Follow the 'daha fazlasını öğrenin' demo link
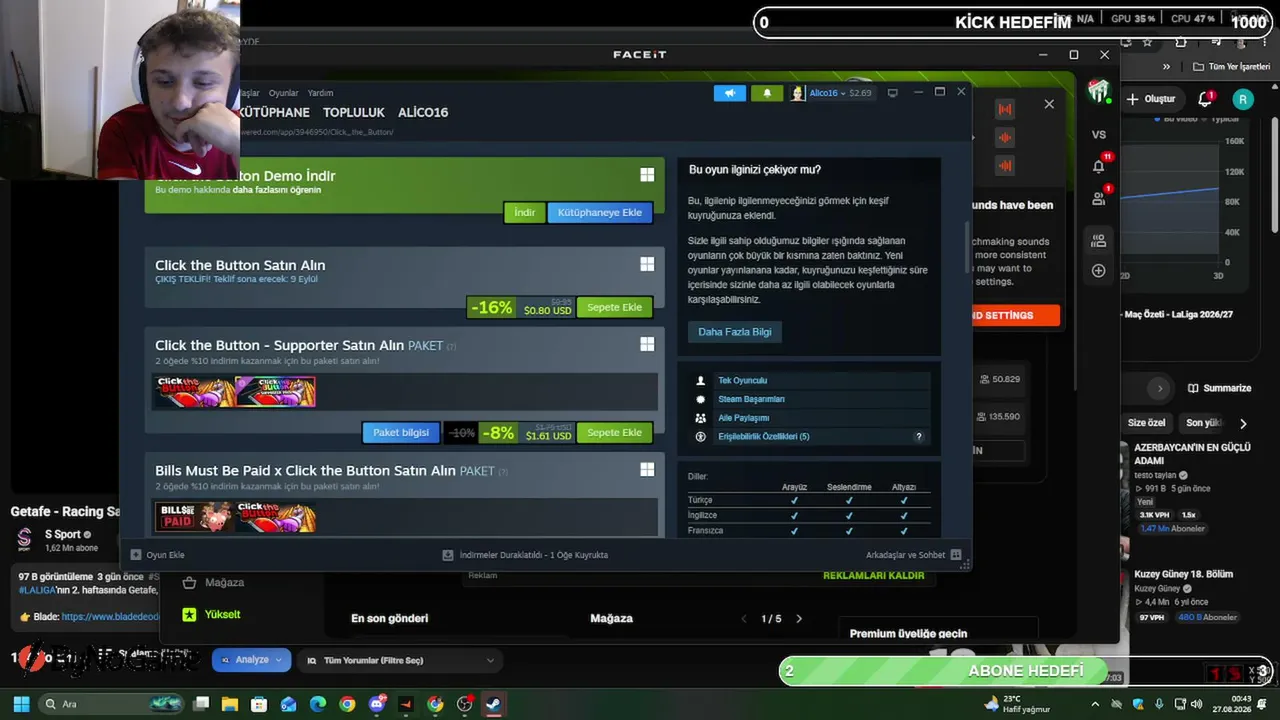The image size is (1280, 720). (277, 190)
